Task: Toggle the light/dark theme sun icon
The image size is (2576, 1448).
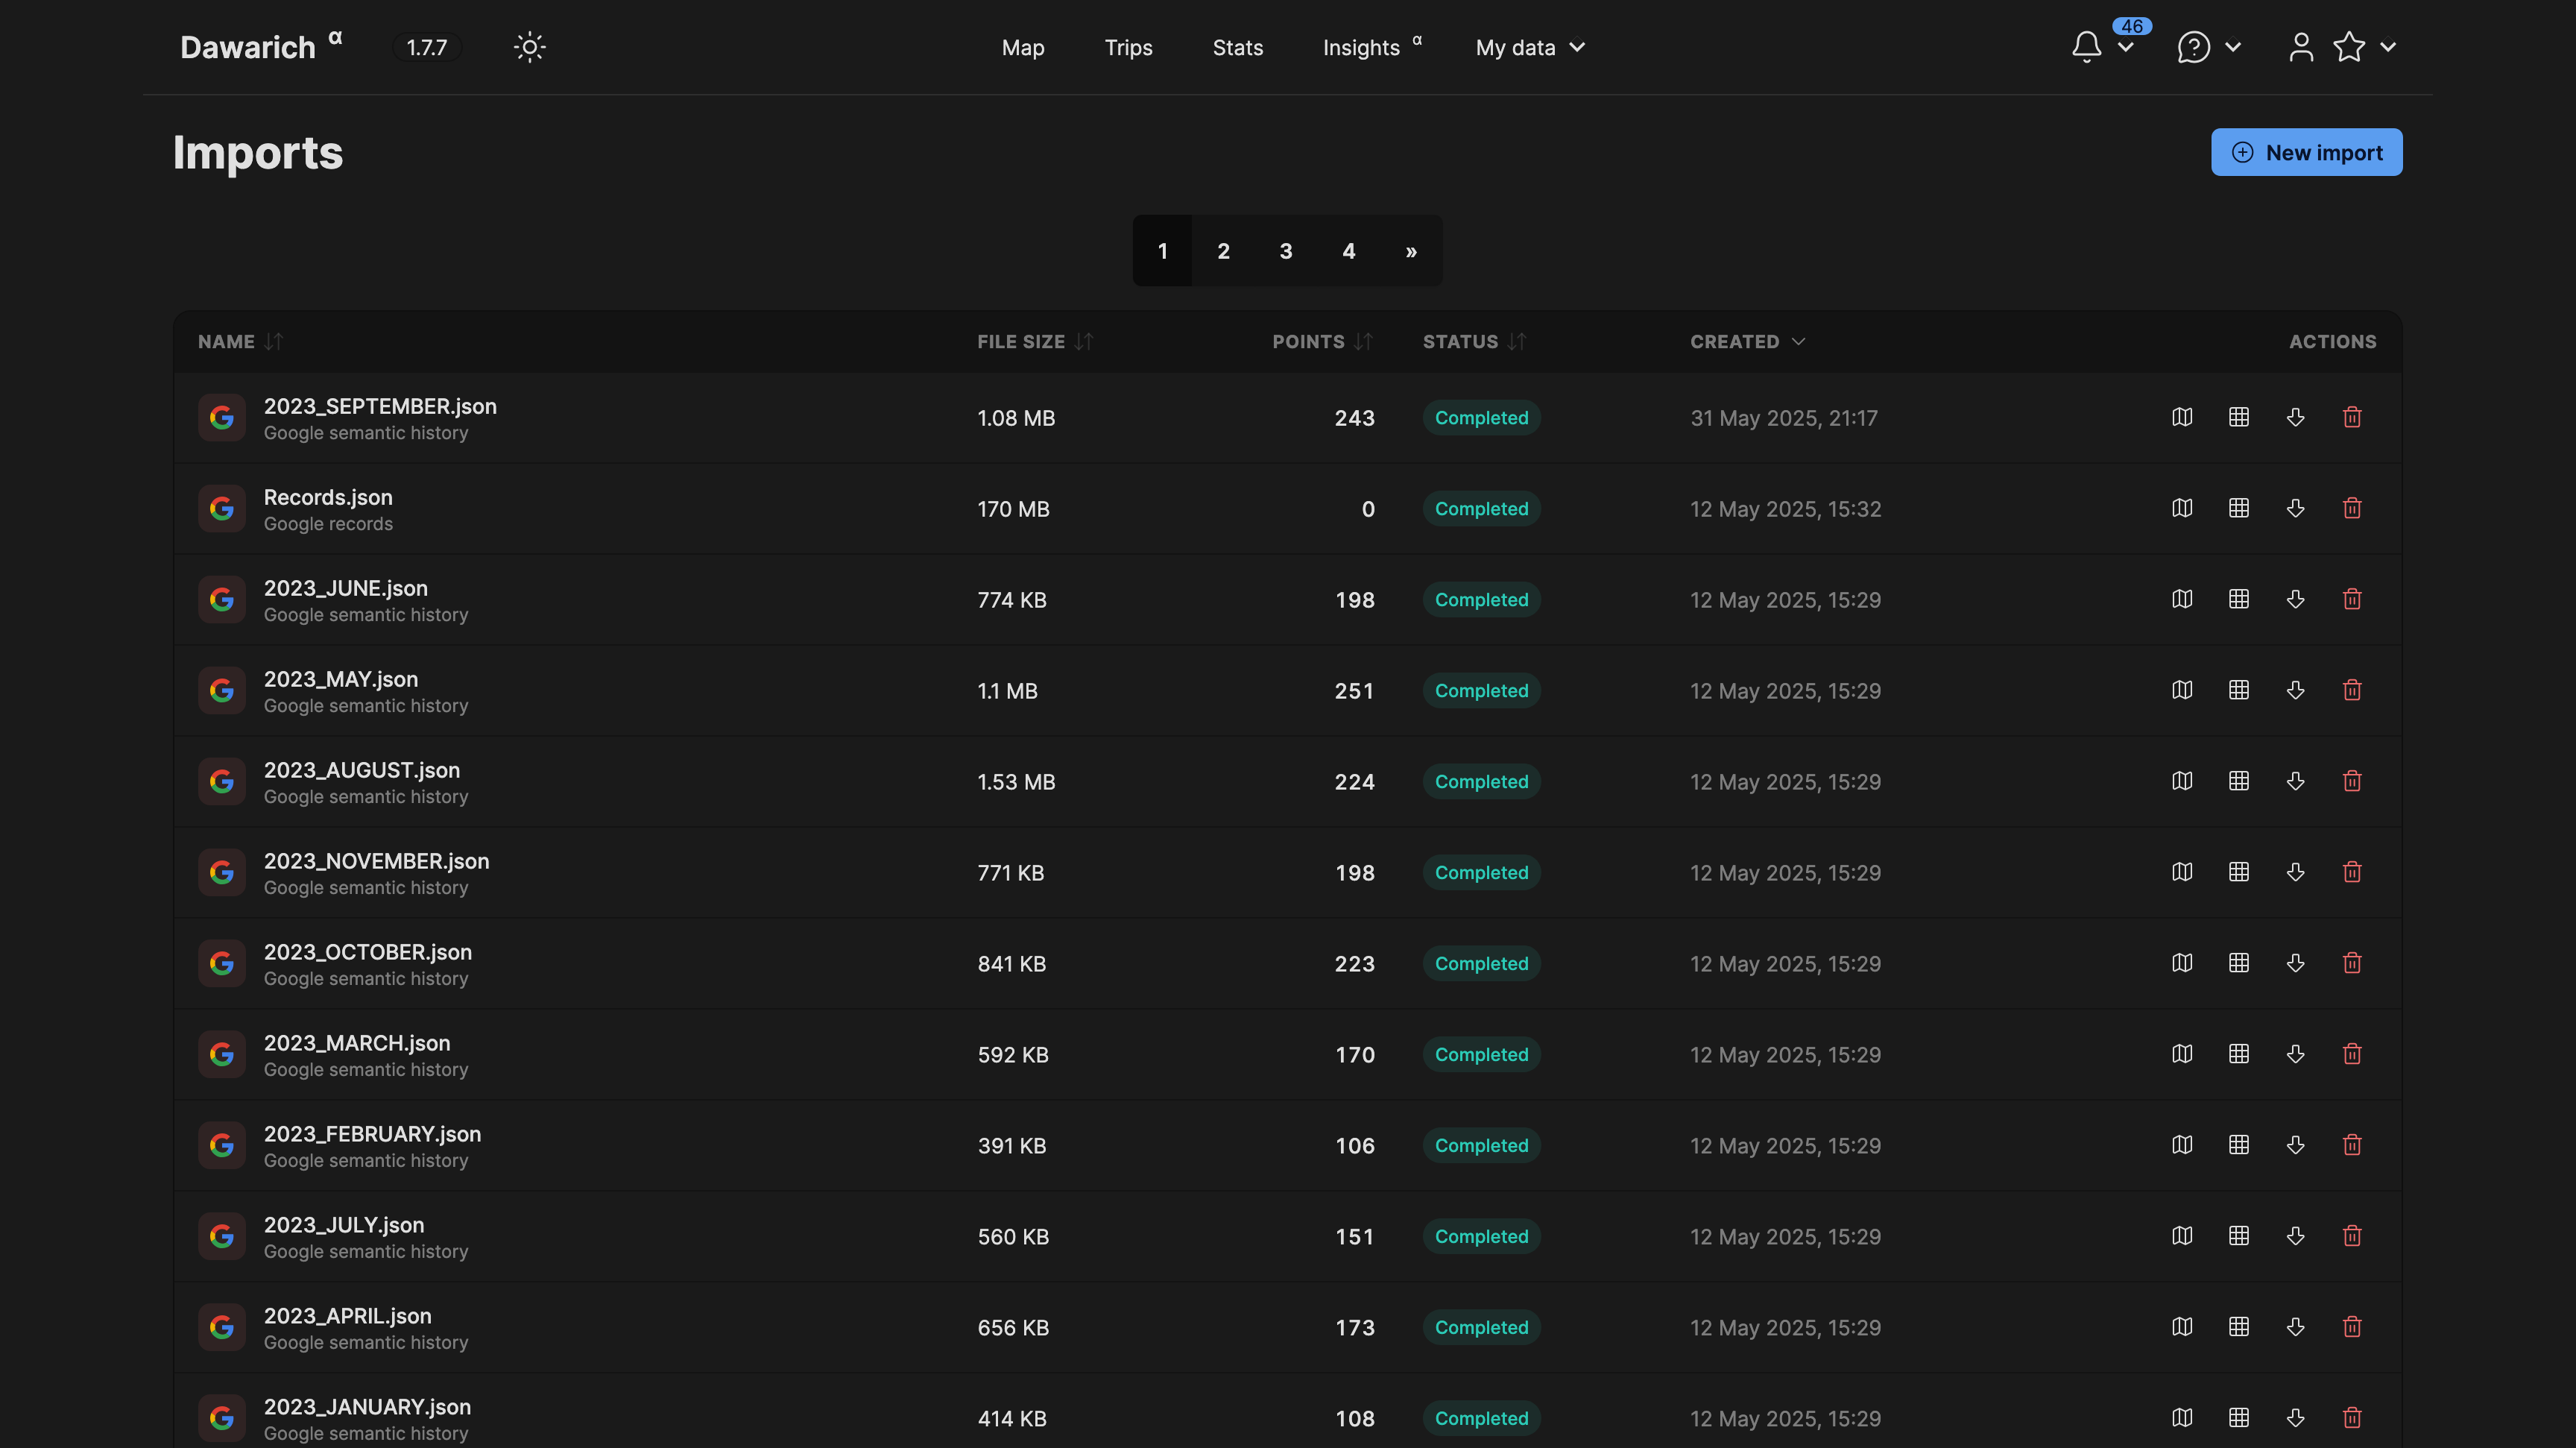Action: (x=529, y=47)
